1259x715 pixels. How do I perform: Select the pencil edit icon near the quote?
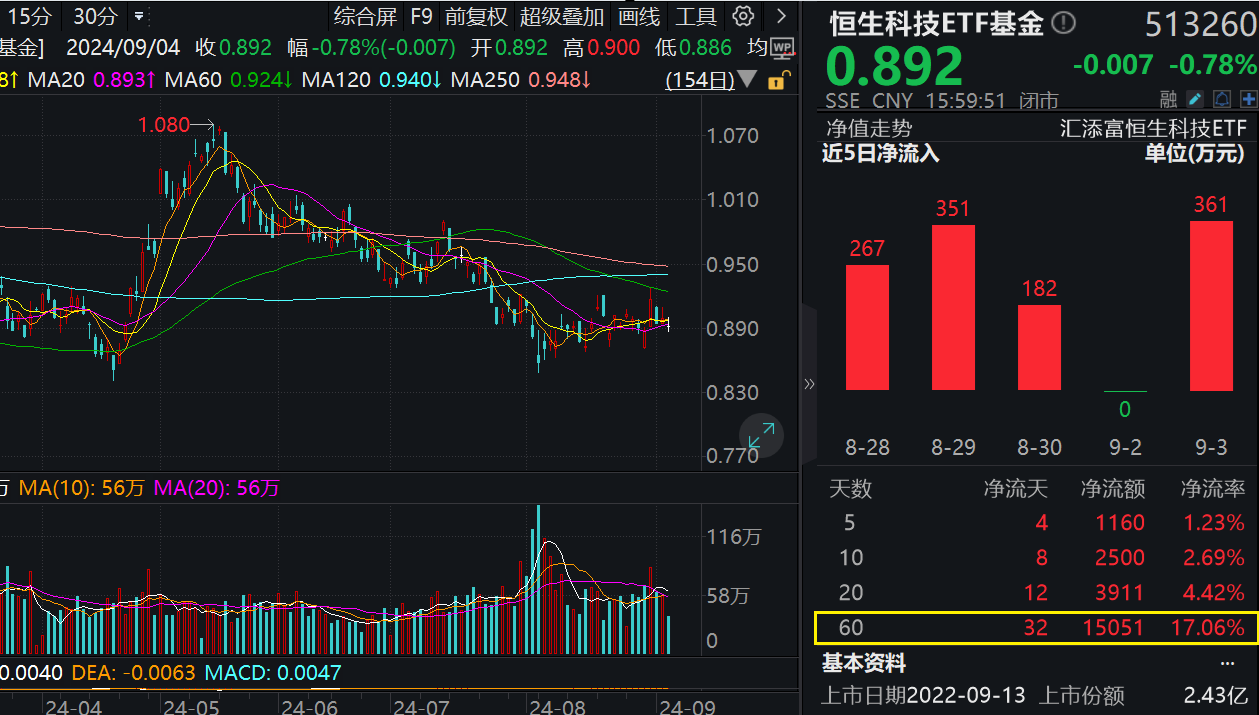point(1195,98)
